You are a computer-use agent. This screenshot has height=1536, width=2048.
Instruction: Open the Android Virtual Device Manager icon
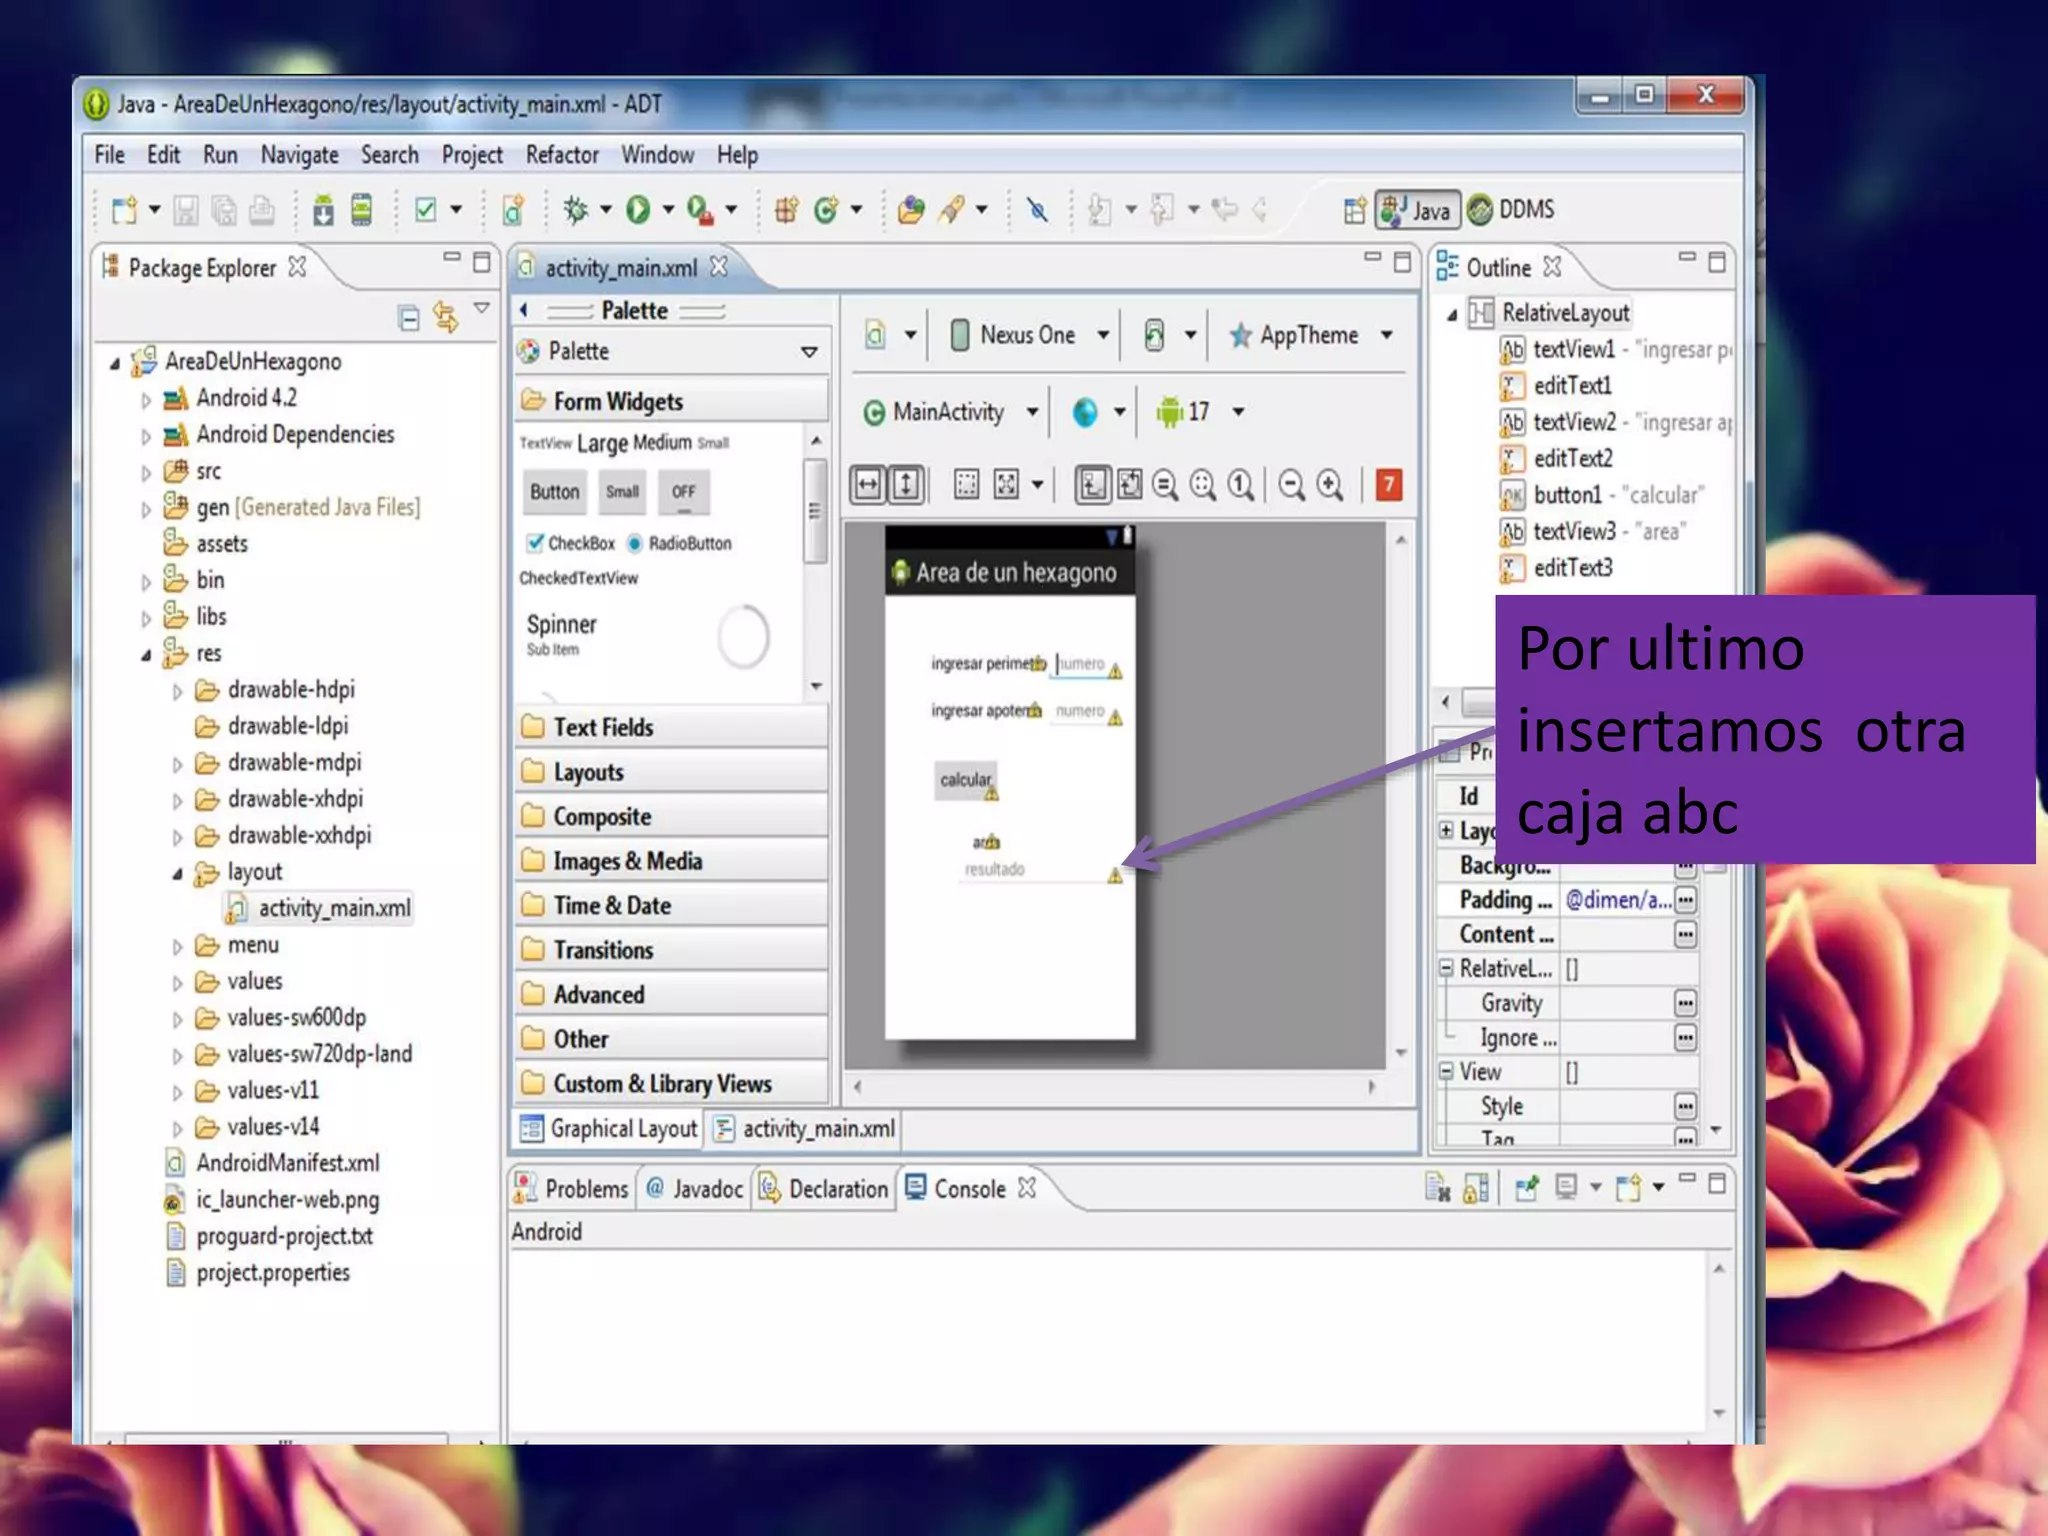click(361, 210)
